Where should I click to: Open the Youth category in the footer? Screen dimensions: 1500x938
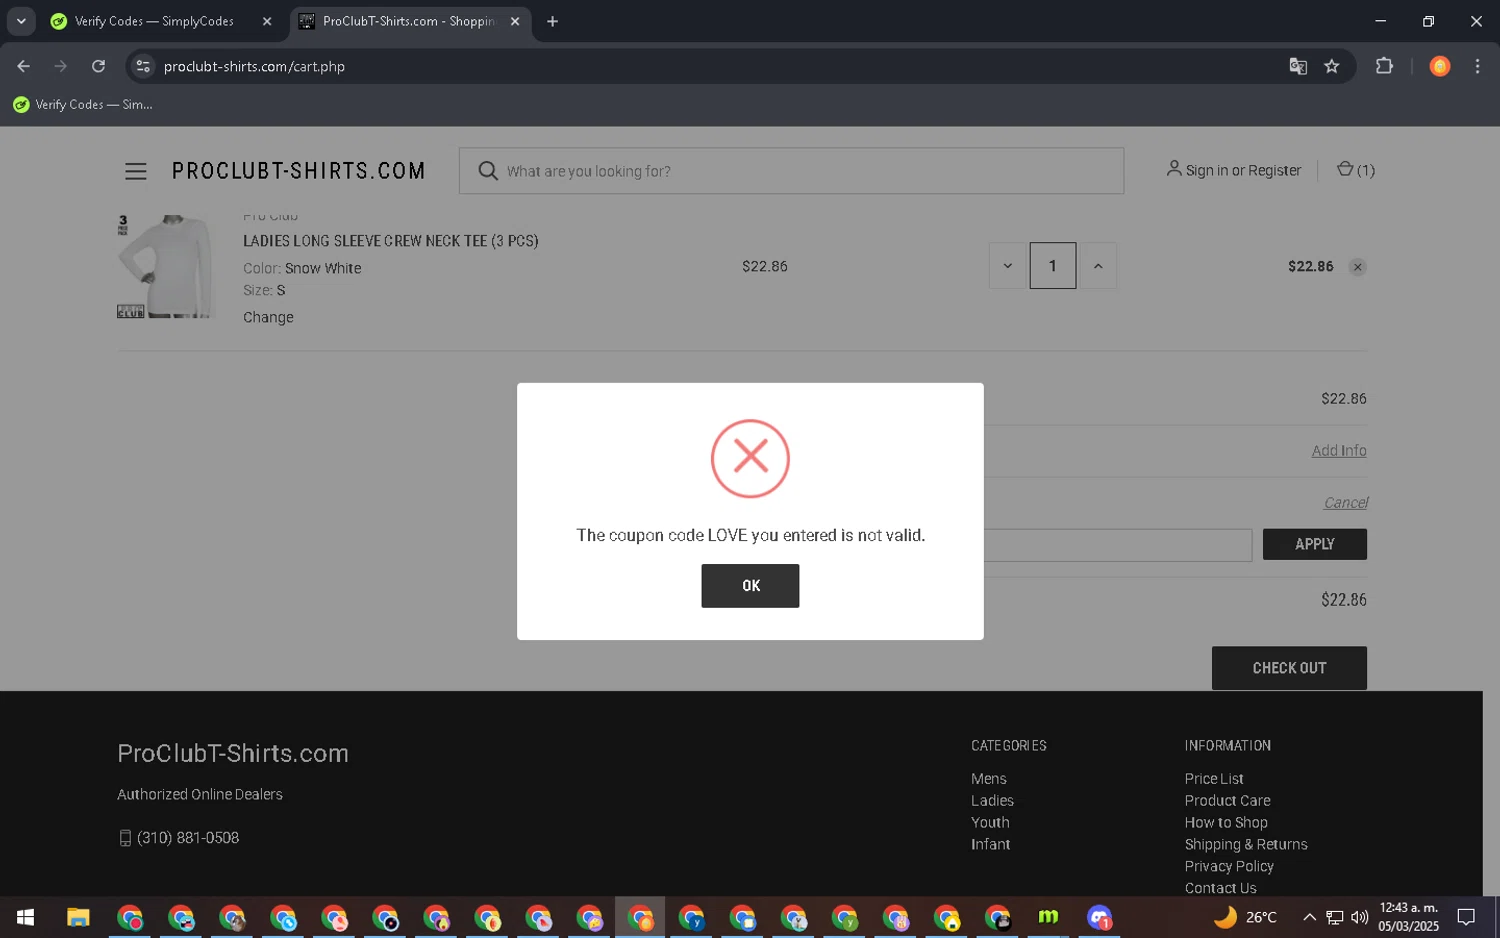pyautogui.click(x=990, y=823)
